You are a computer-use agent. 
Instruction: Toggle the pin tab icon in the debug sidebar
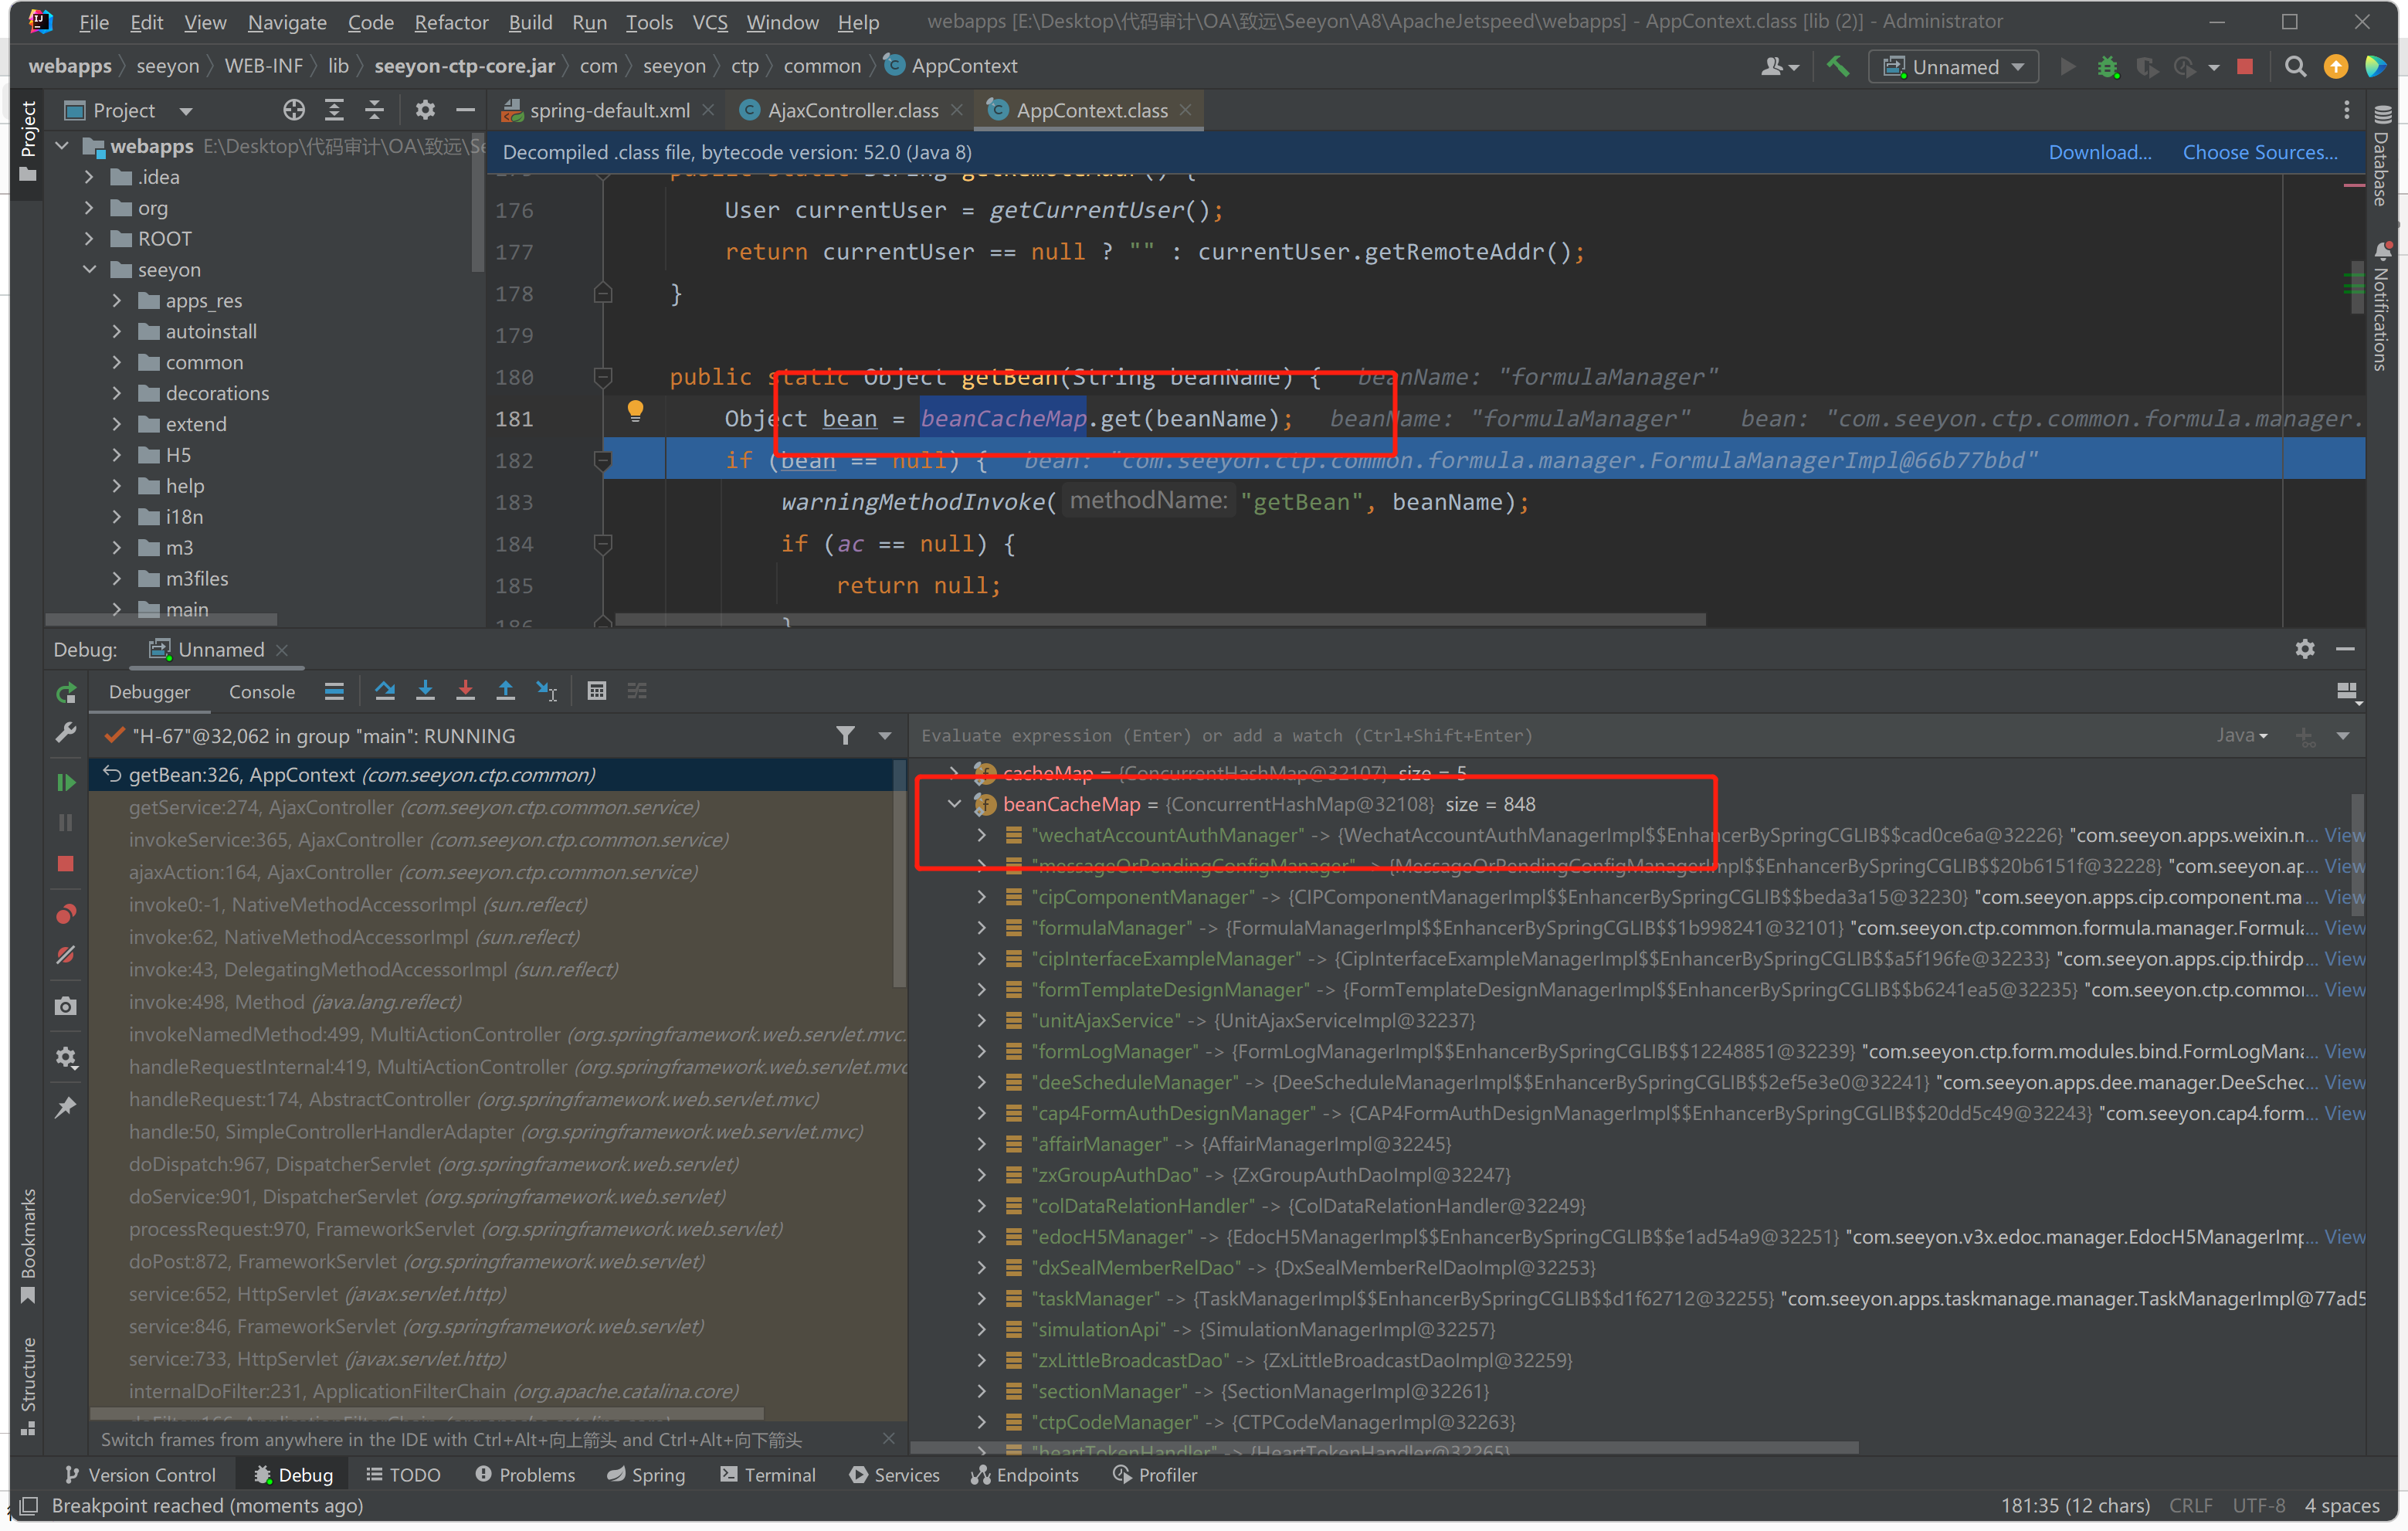click(66, 1108)
